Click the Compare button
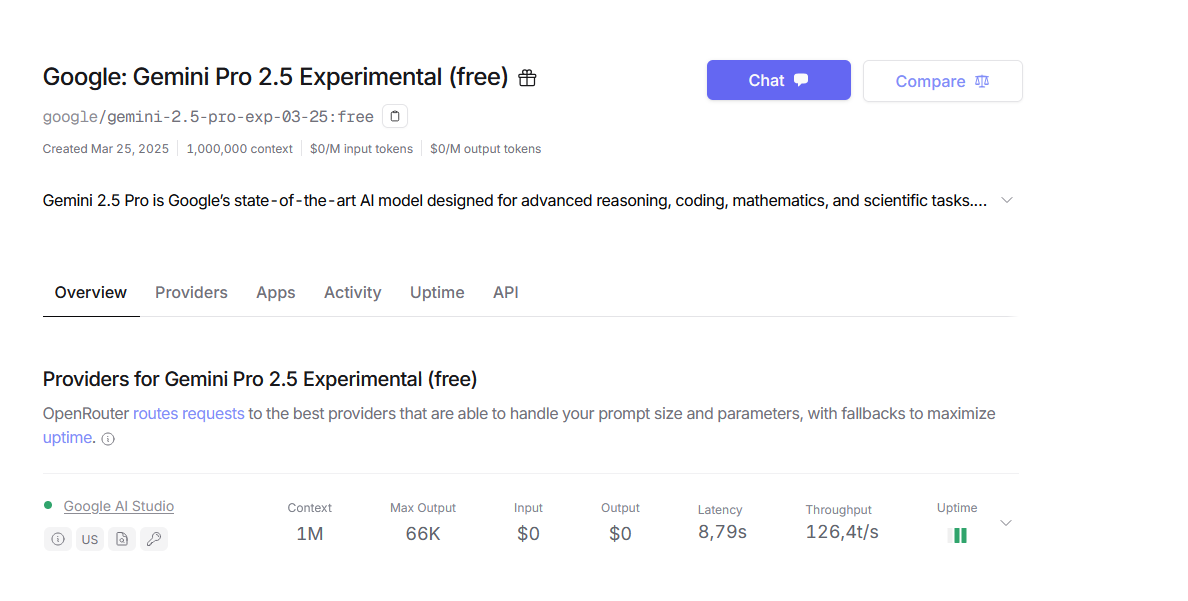 (943, 81)
